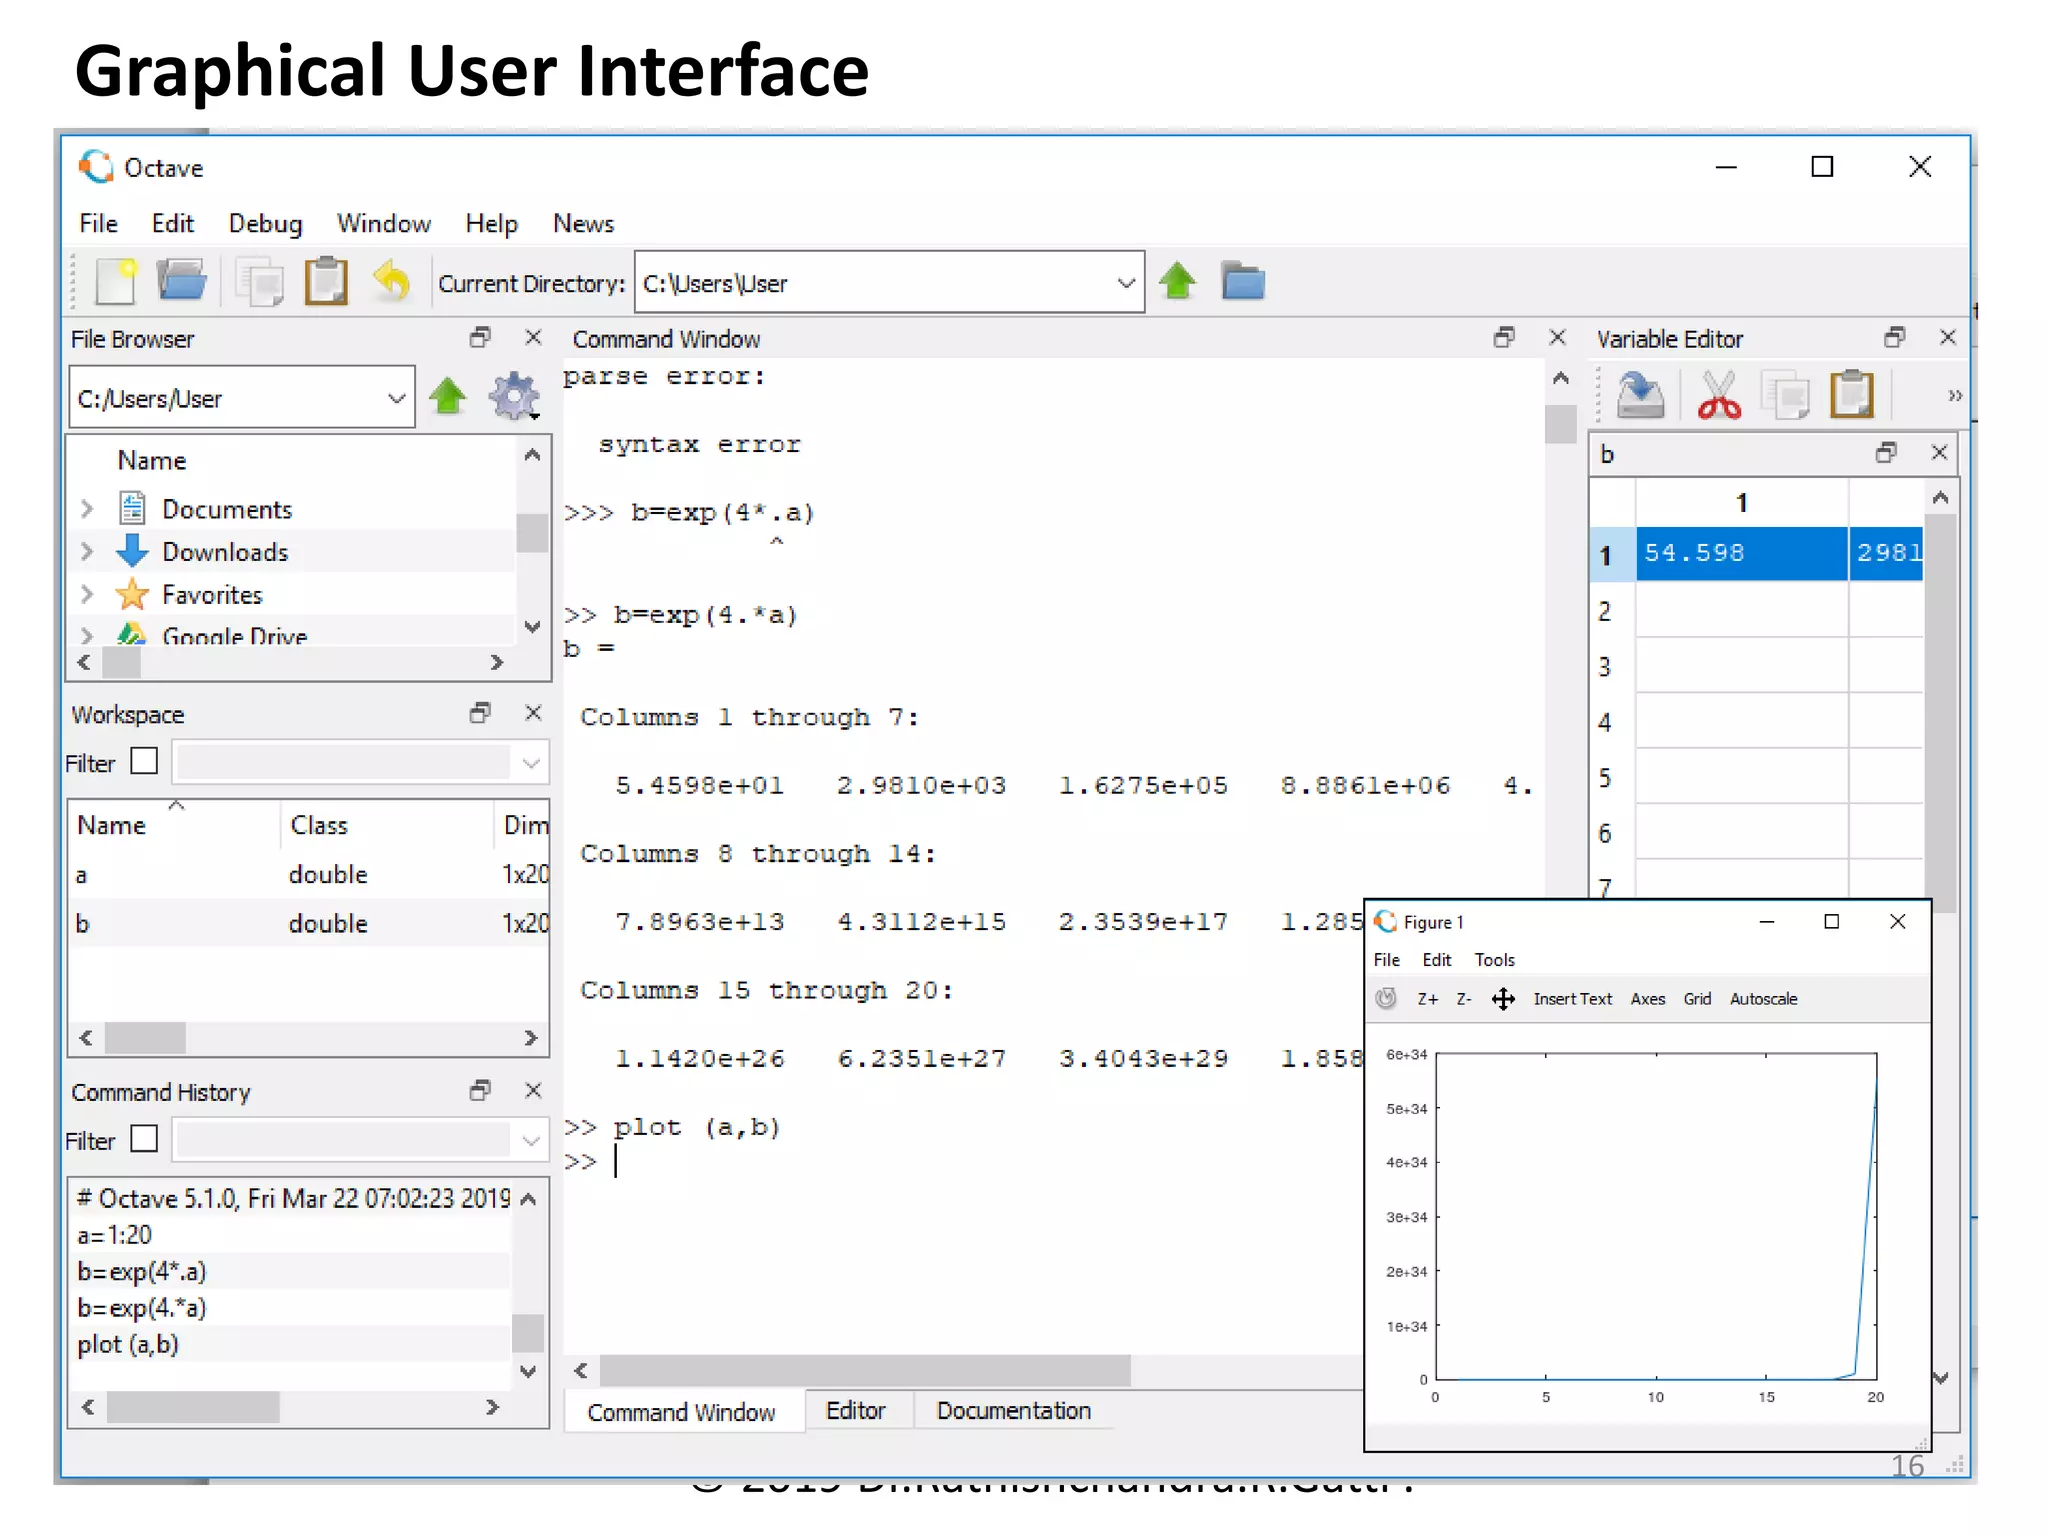Viewport: 2048px width, 1536px height.
Task: Open the Debug menu
Action: [x=265, y=223]
